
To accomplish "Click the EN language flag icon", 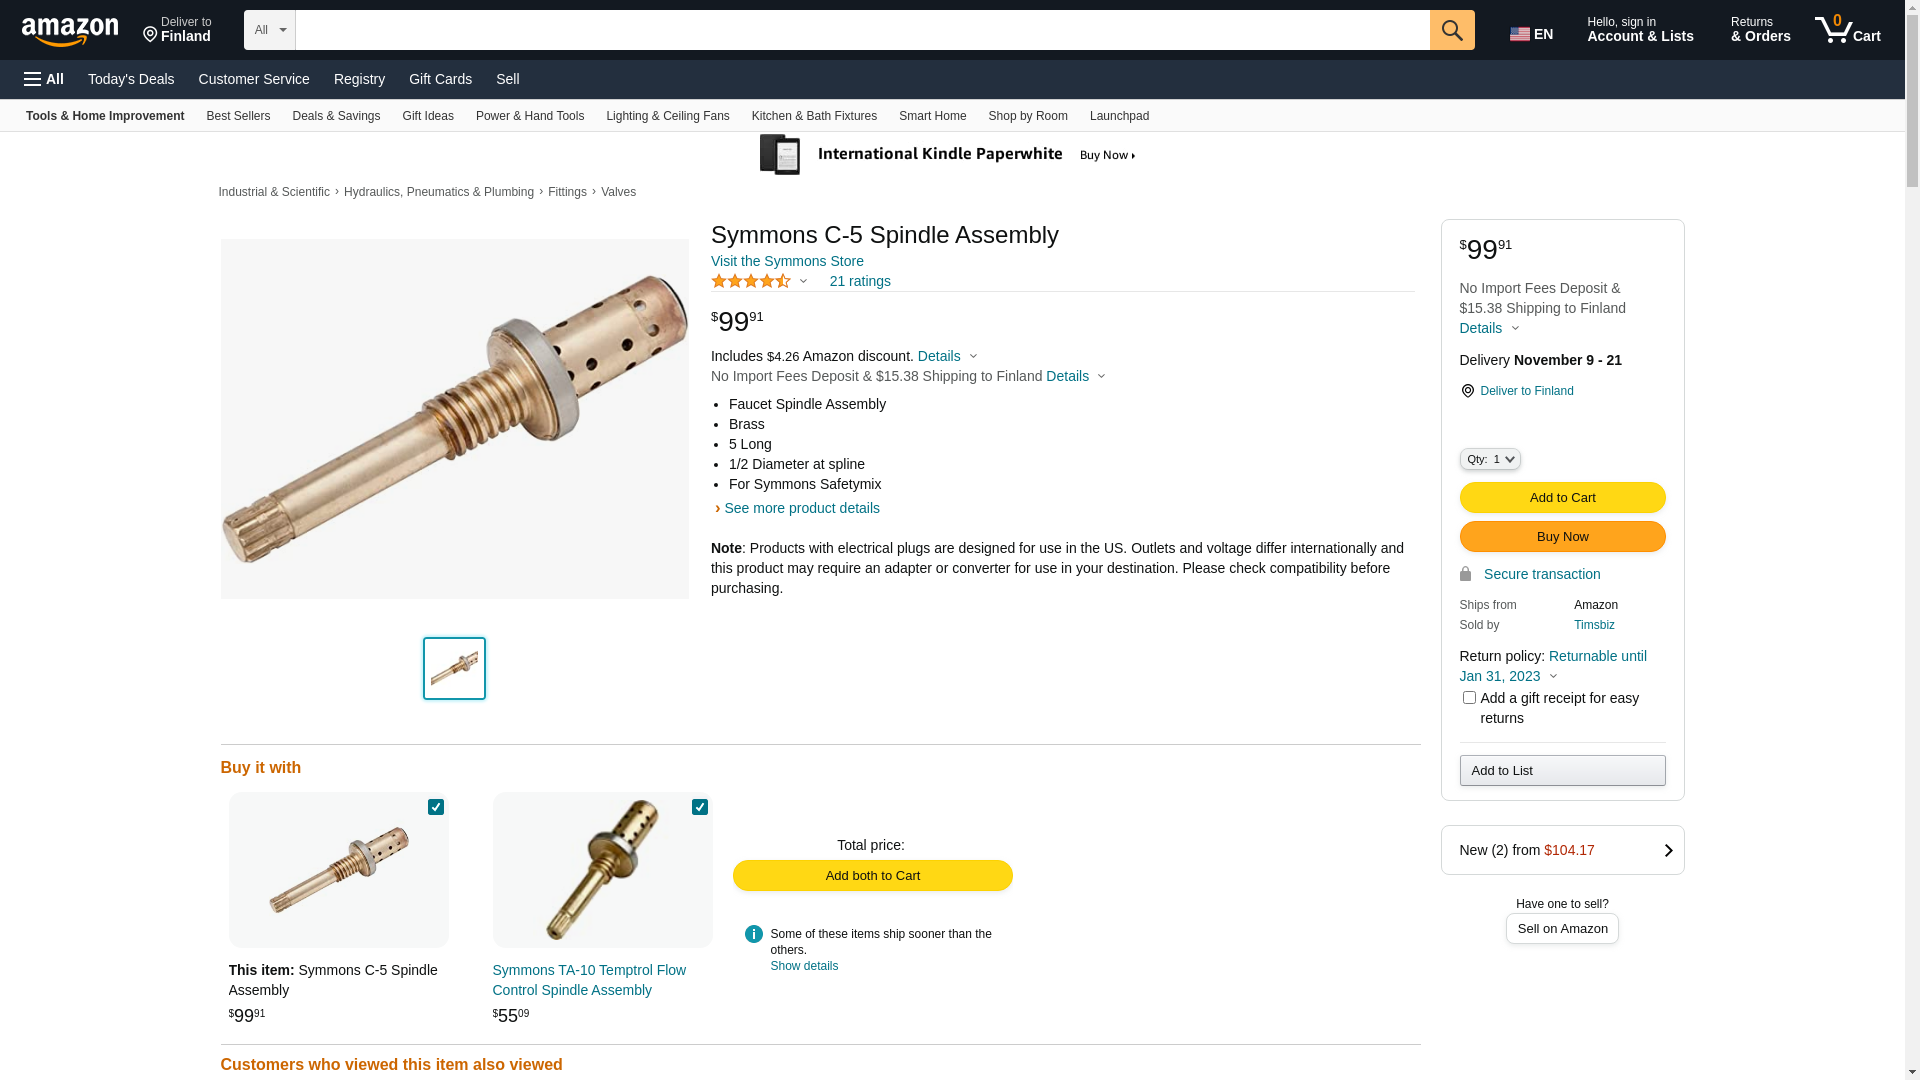I will (x=1520, y=34).
